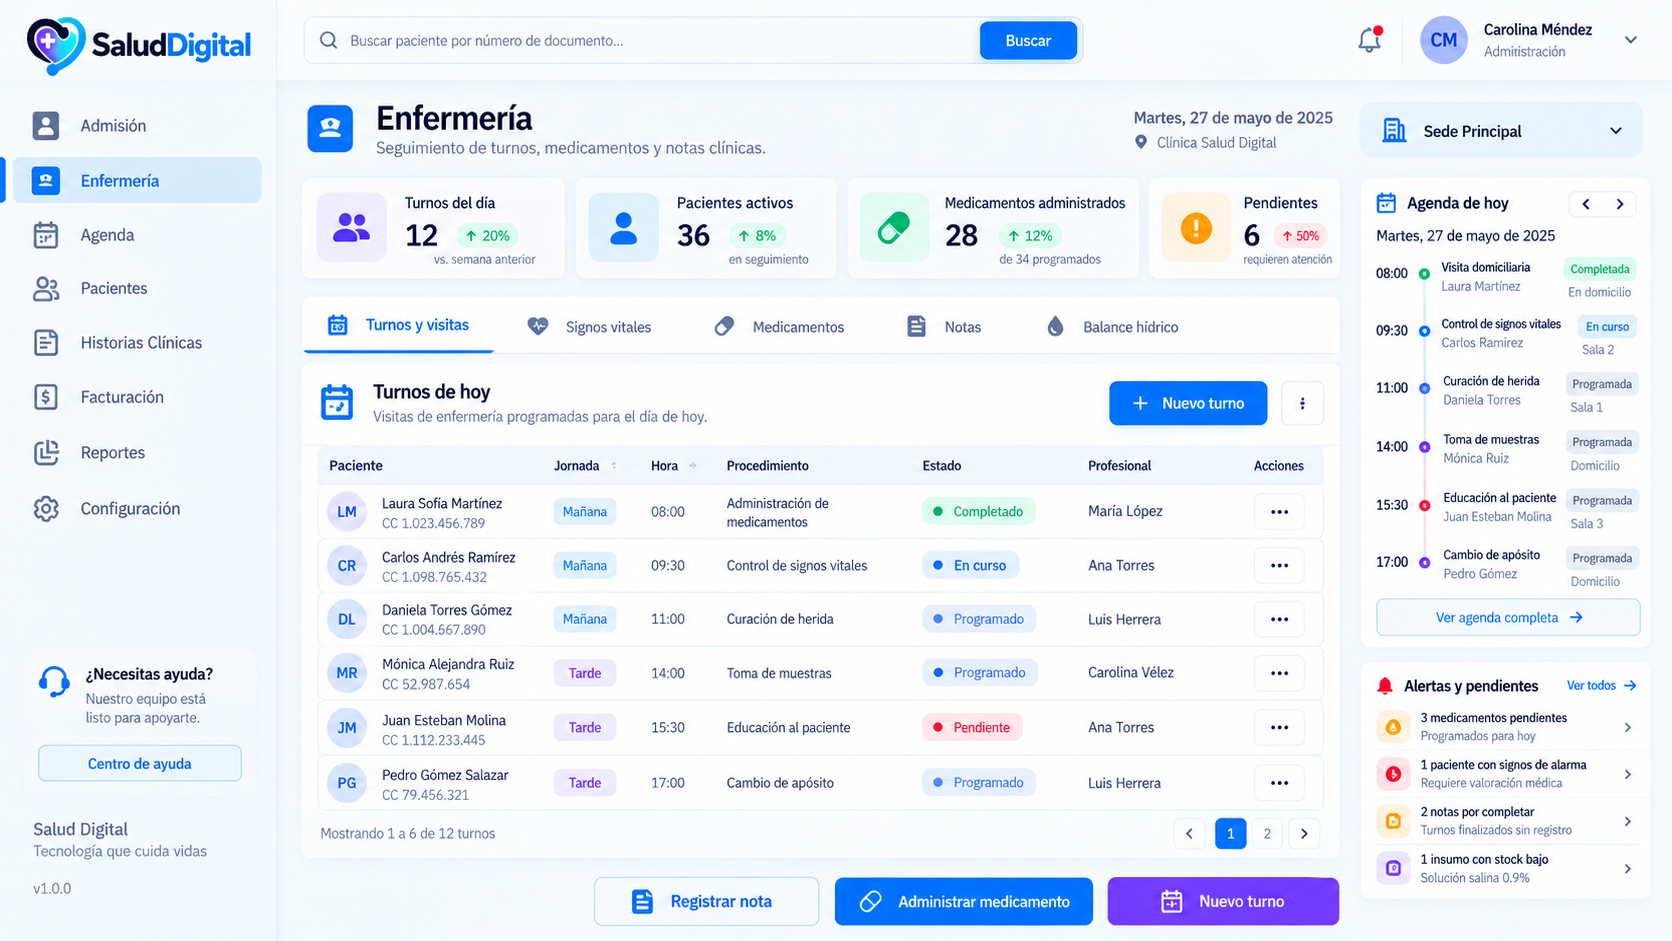This screenshot has height=941, width=1672.
Task: Expand Carolina Méndez user menu chevron
Action: pyautogui.click(x=1631, y=40)
